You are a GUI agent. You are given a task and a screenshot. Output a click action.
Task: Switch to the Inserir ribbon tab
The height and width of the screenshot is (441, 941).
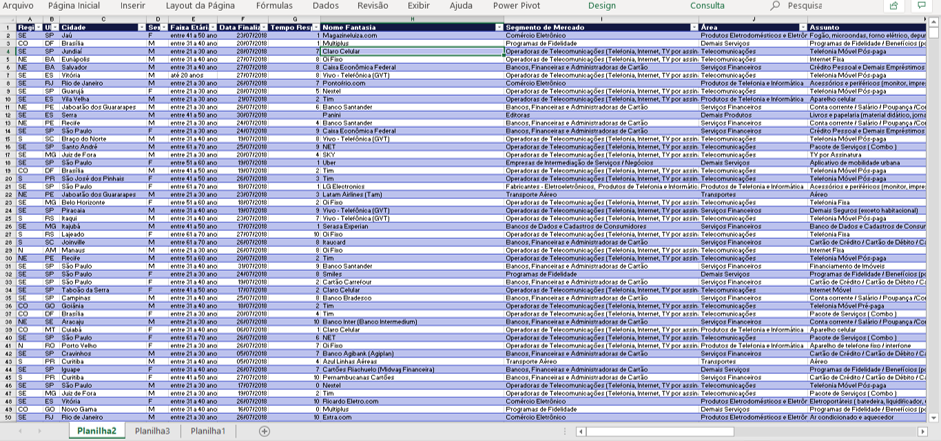(133, 6)
